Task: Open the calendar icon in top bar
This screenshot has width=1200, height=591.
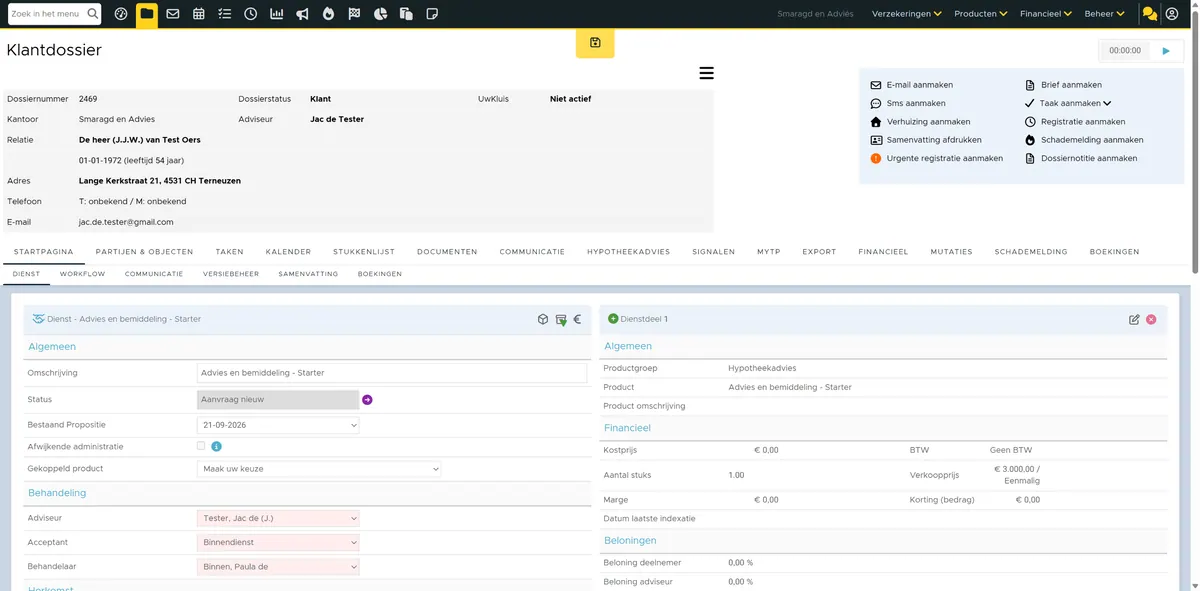Action: click(199, 14)
